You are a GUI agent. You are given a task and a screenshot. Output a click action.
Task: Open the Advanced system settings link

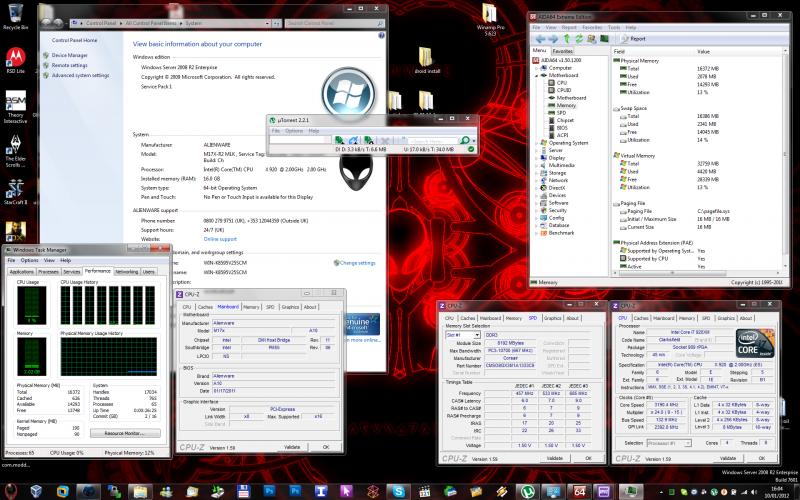(80, 76)
